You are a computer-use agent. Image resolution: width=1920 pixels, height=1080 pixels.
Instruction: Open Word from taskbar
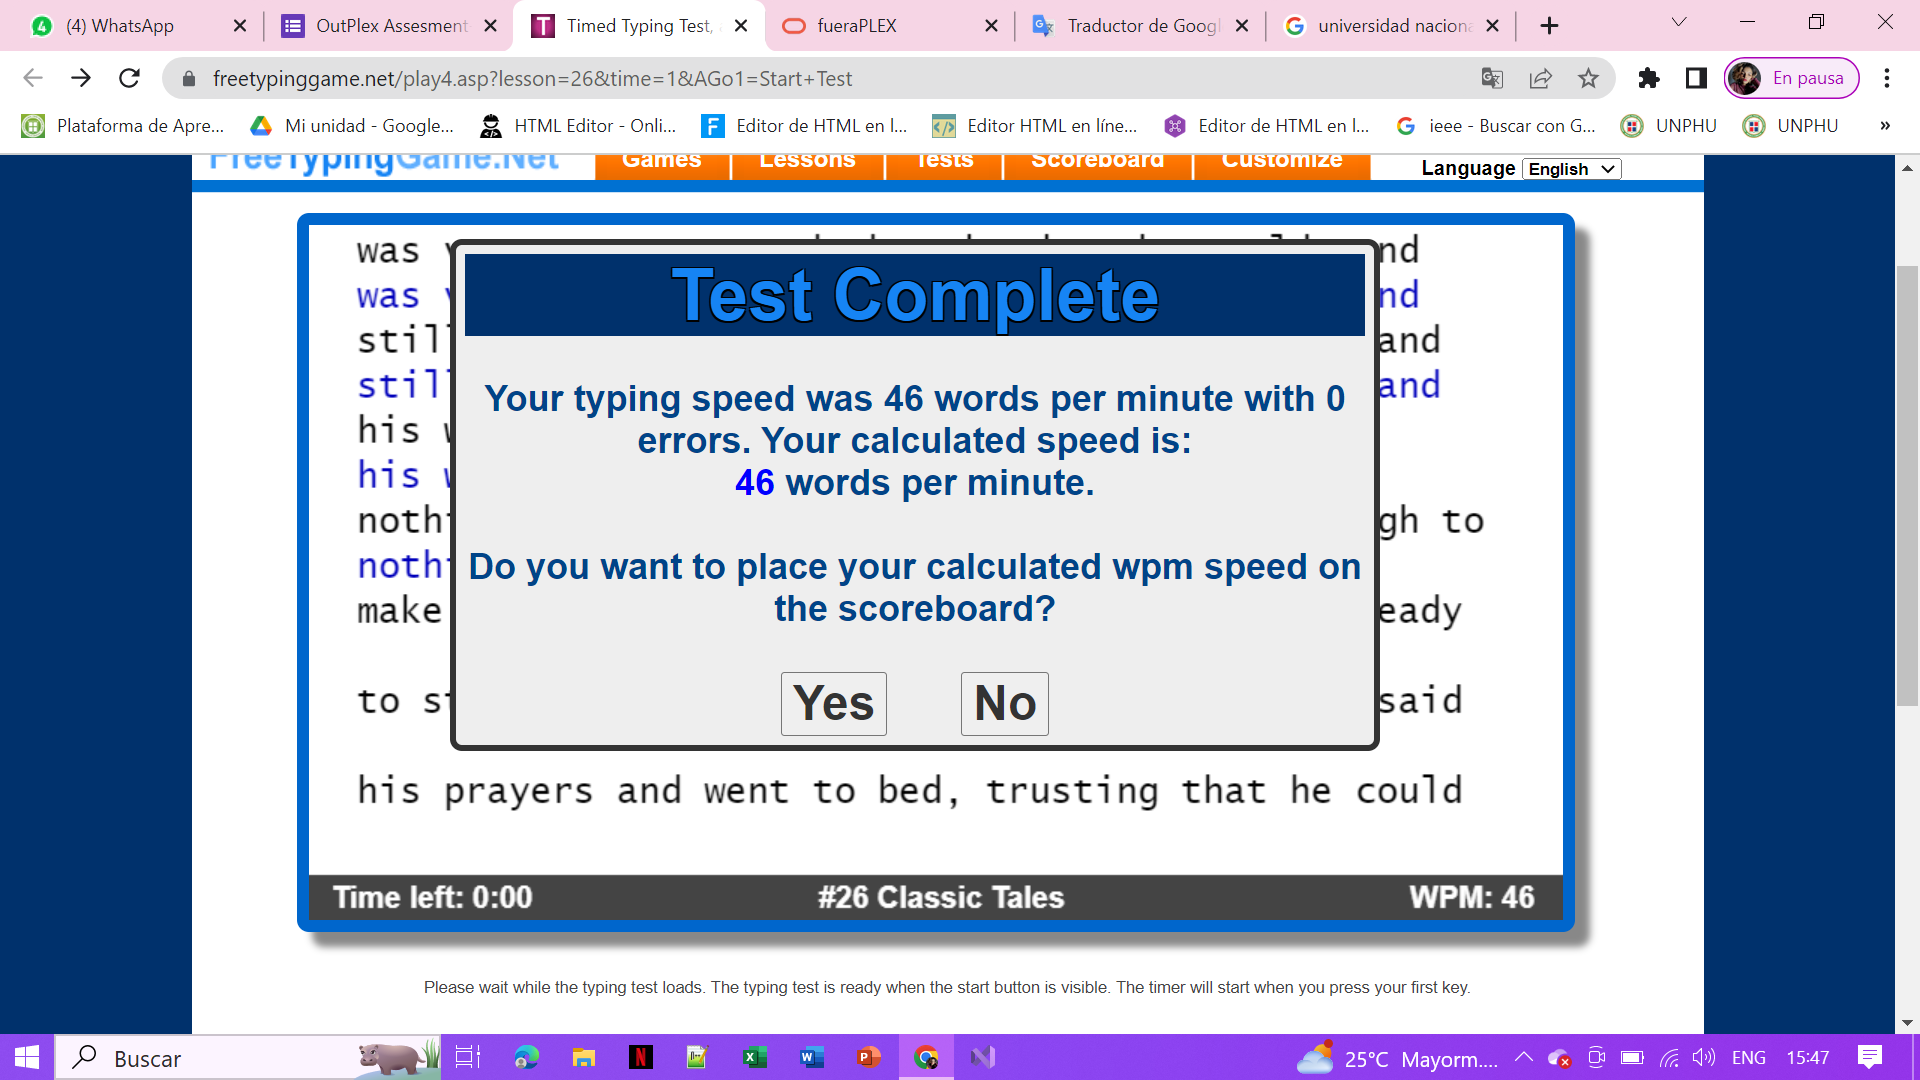(x=812, y=1057)
